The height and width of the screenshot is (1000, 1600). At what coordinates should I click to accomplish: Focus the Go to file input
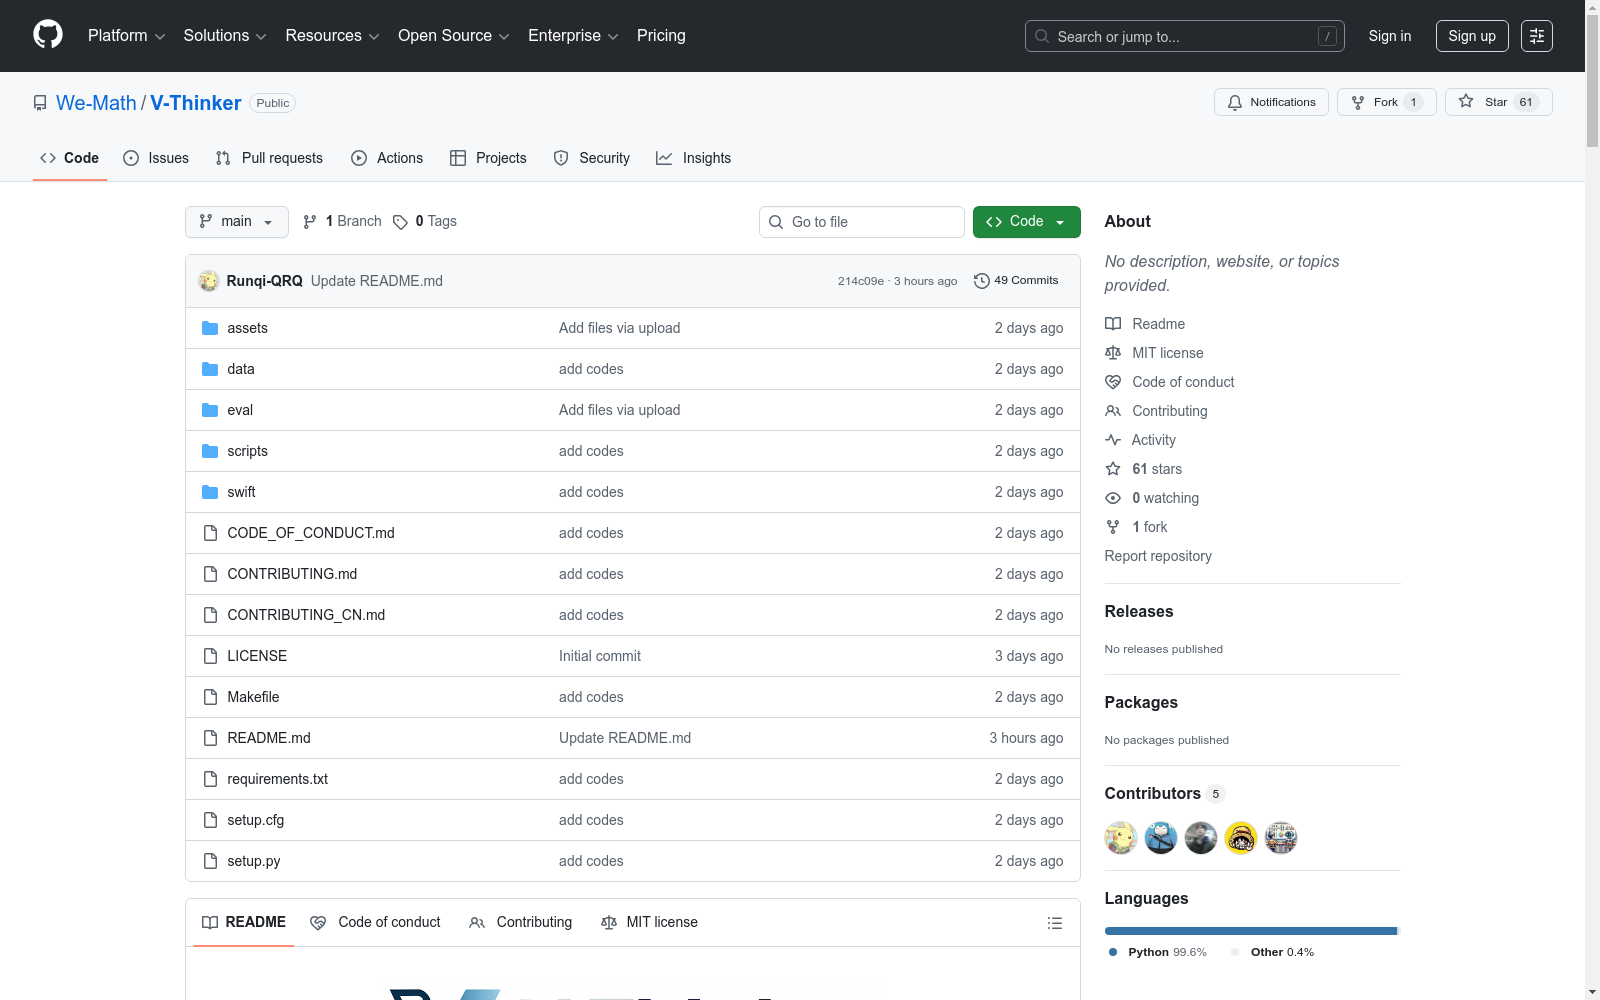click(x=862, y=222)
